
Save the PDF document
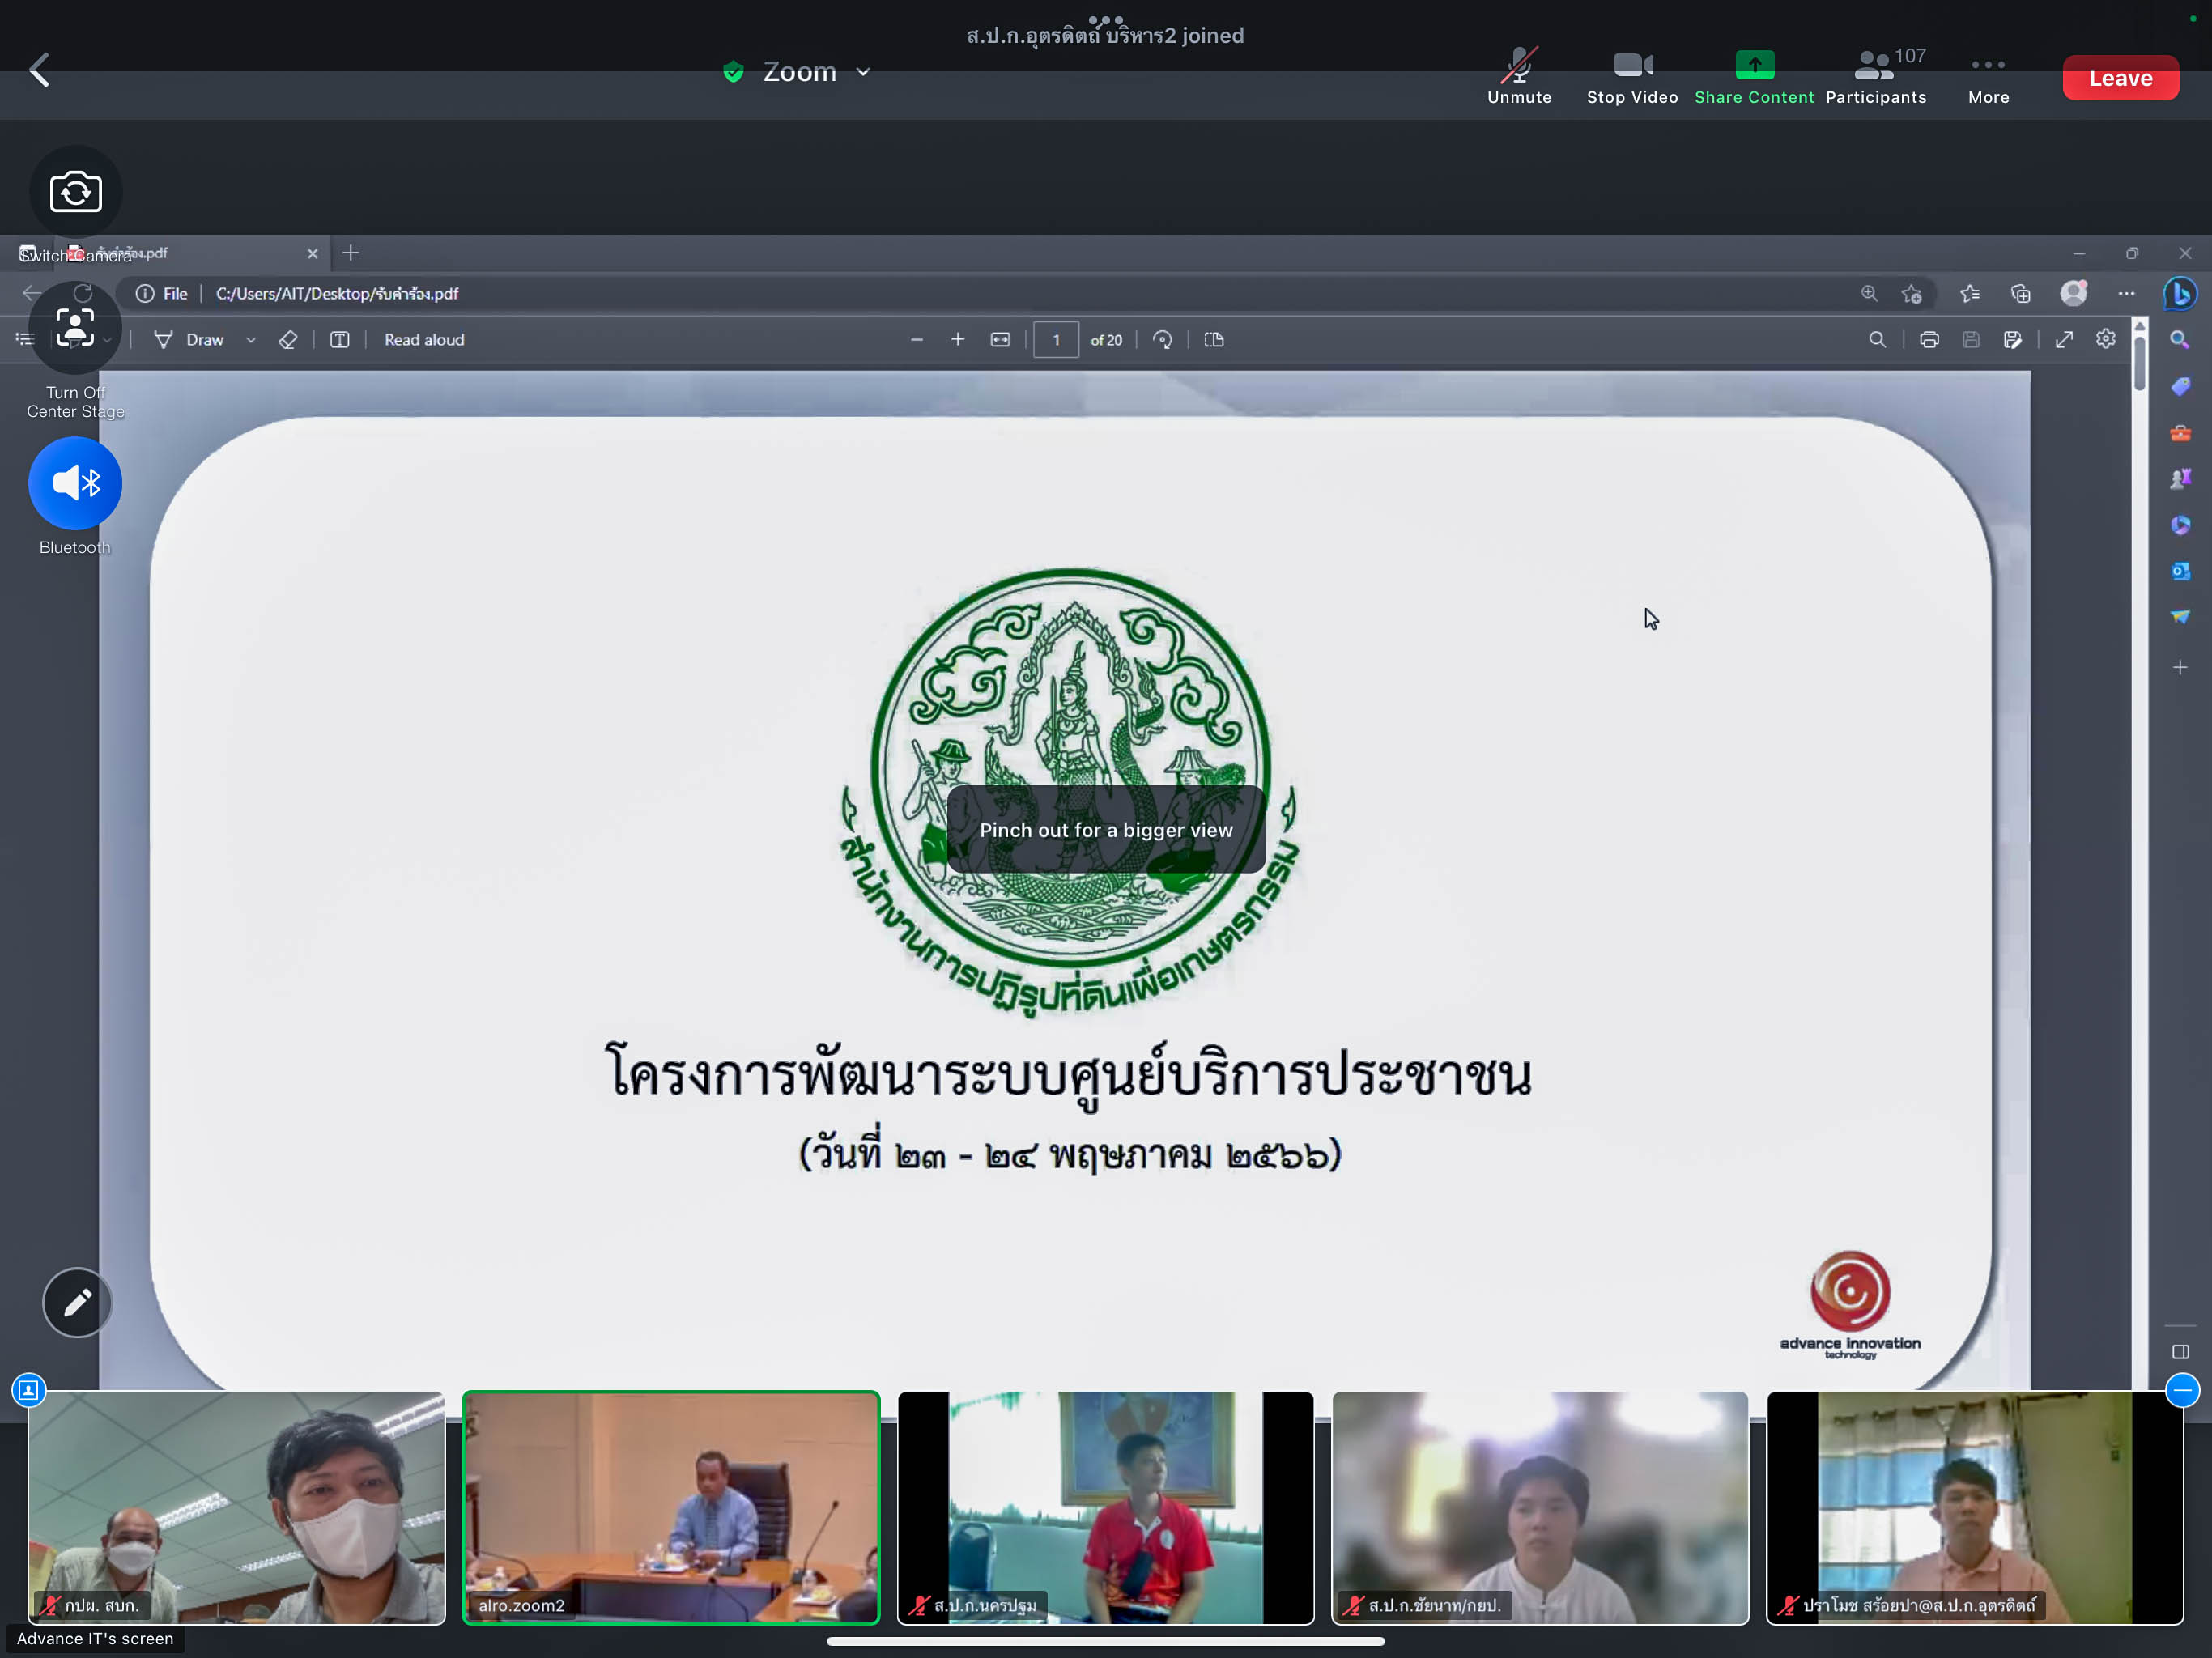click(1971, 340)
